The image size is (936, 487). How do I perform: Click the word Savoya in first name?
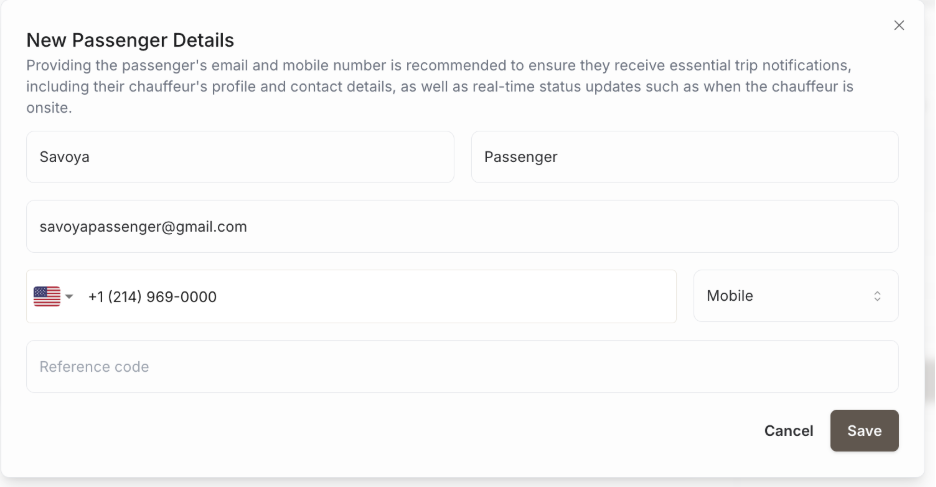(64, 157)
